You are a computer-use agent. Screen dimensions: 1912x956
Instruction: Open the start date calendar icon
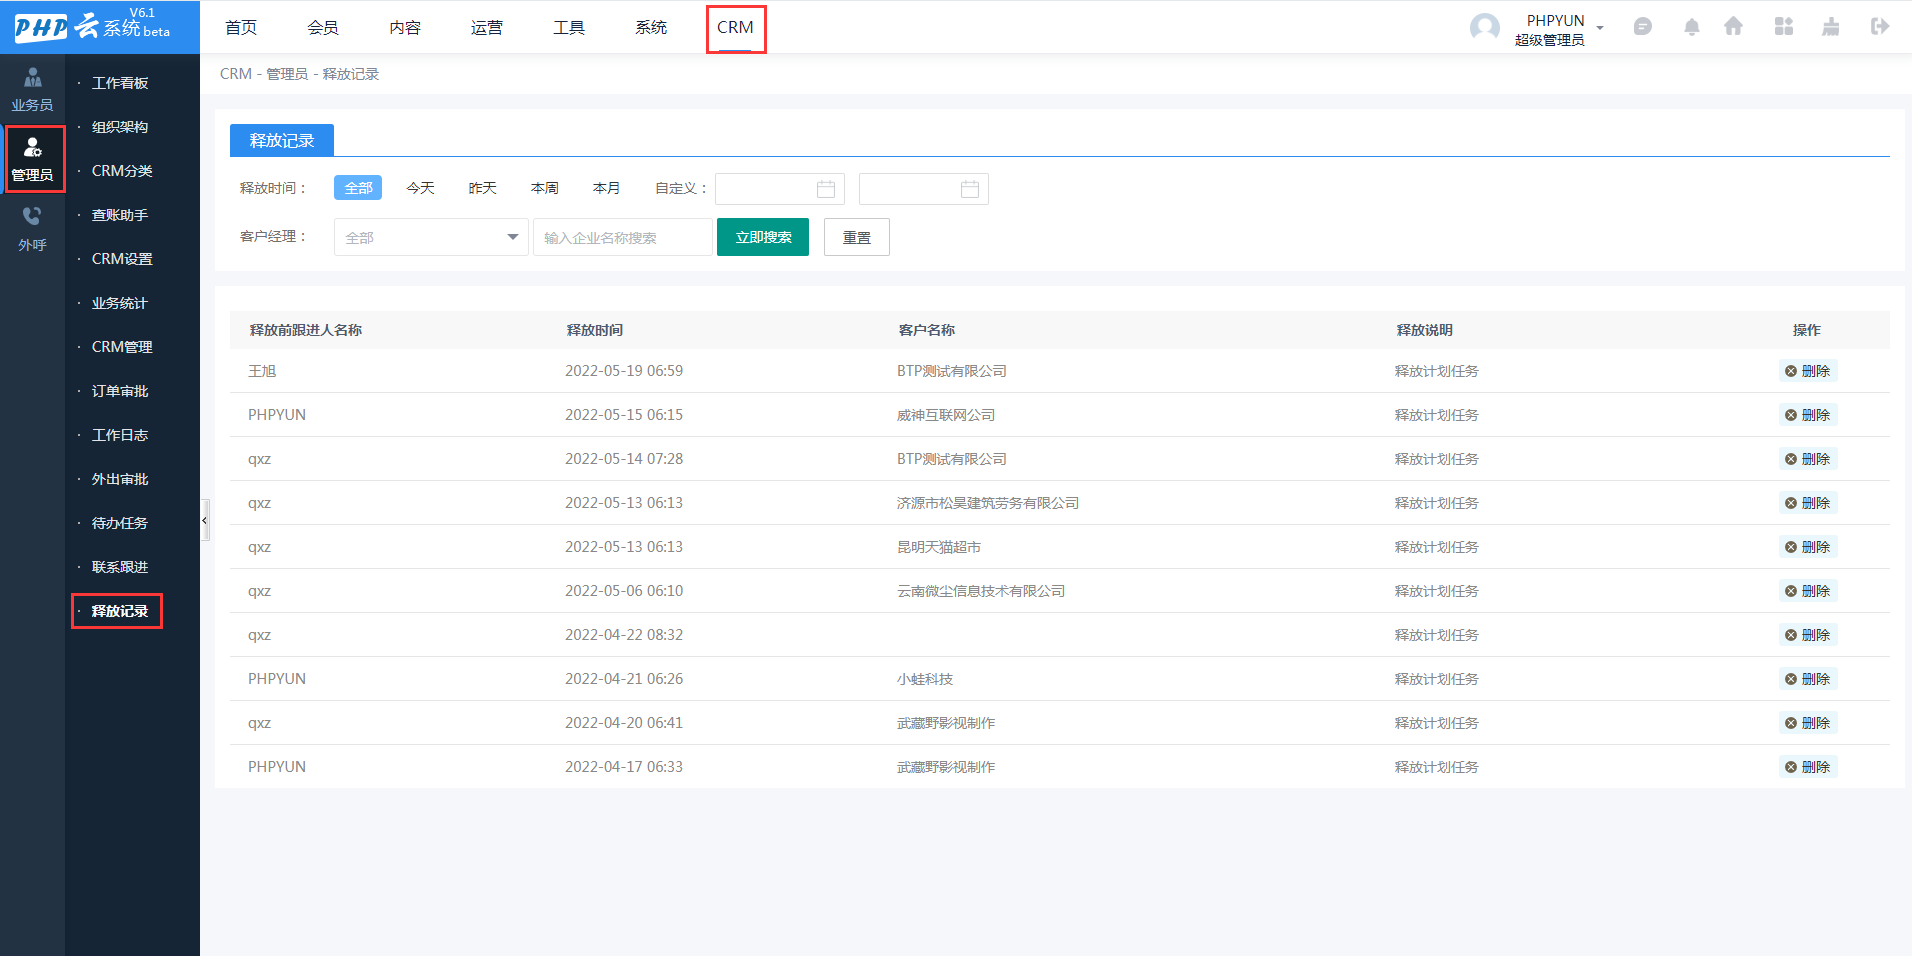click(x=826, y=189)
